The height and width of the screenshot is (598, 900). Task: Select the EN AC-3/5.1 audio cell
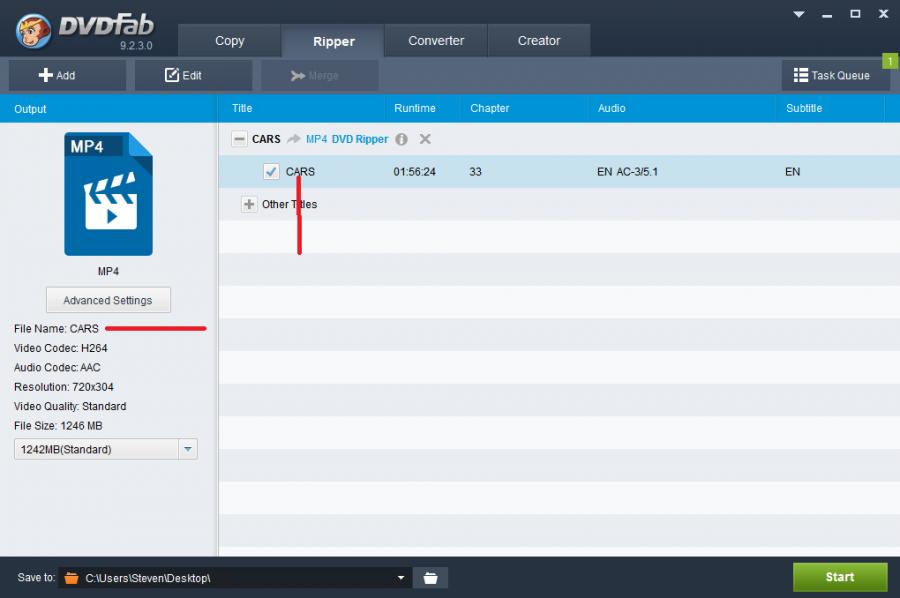627,172
